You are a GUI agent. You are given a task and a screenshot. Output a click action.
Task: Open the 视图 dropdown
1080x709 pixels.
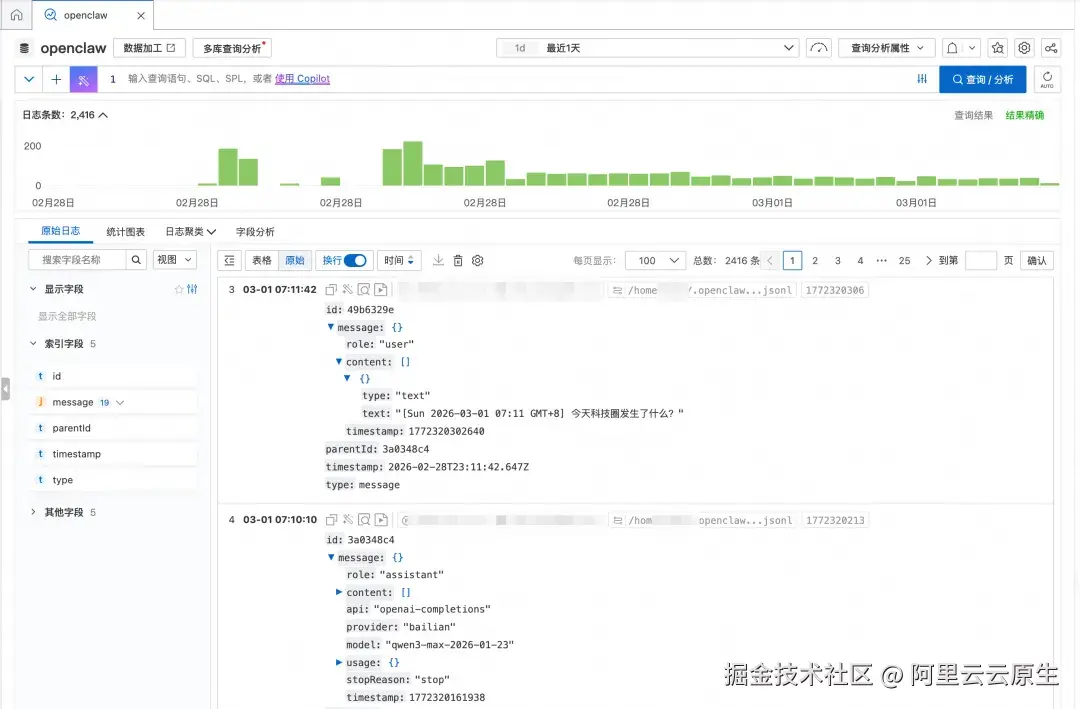coord(174,260)
